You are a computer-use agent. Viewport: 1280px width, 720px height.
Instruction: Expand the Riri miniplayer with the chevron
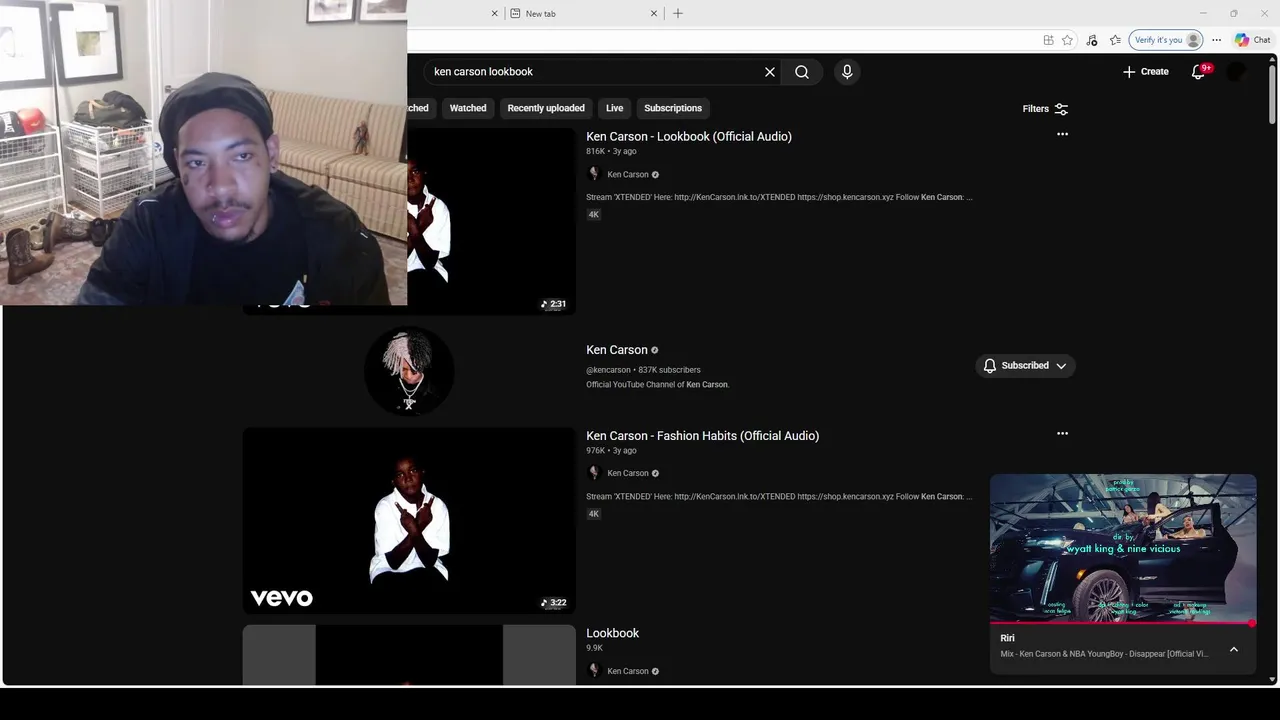pos(1234,649)
